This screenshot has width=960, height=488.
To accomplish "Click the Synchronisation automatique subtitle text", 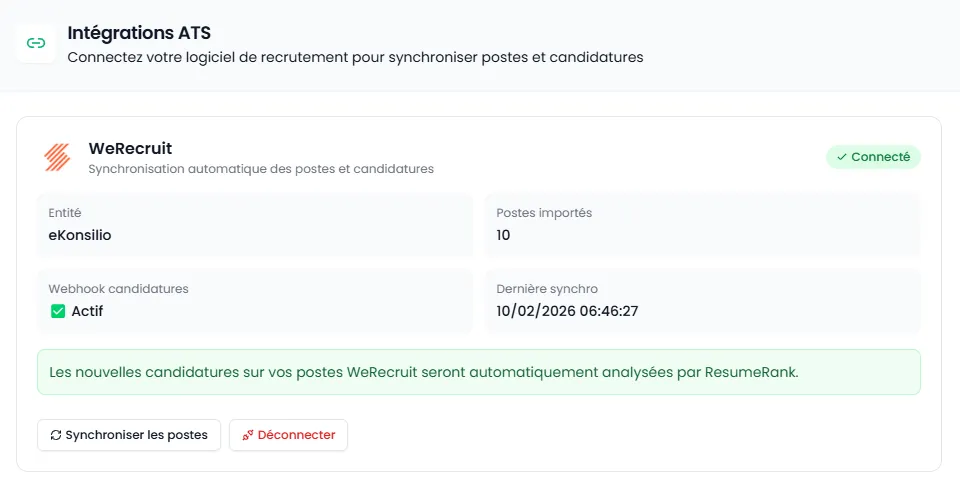I will 261,169.
